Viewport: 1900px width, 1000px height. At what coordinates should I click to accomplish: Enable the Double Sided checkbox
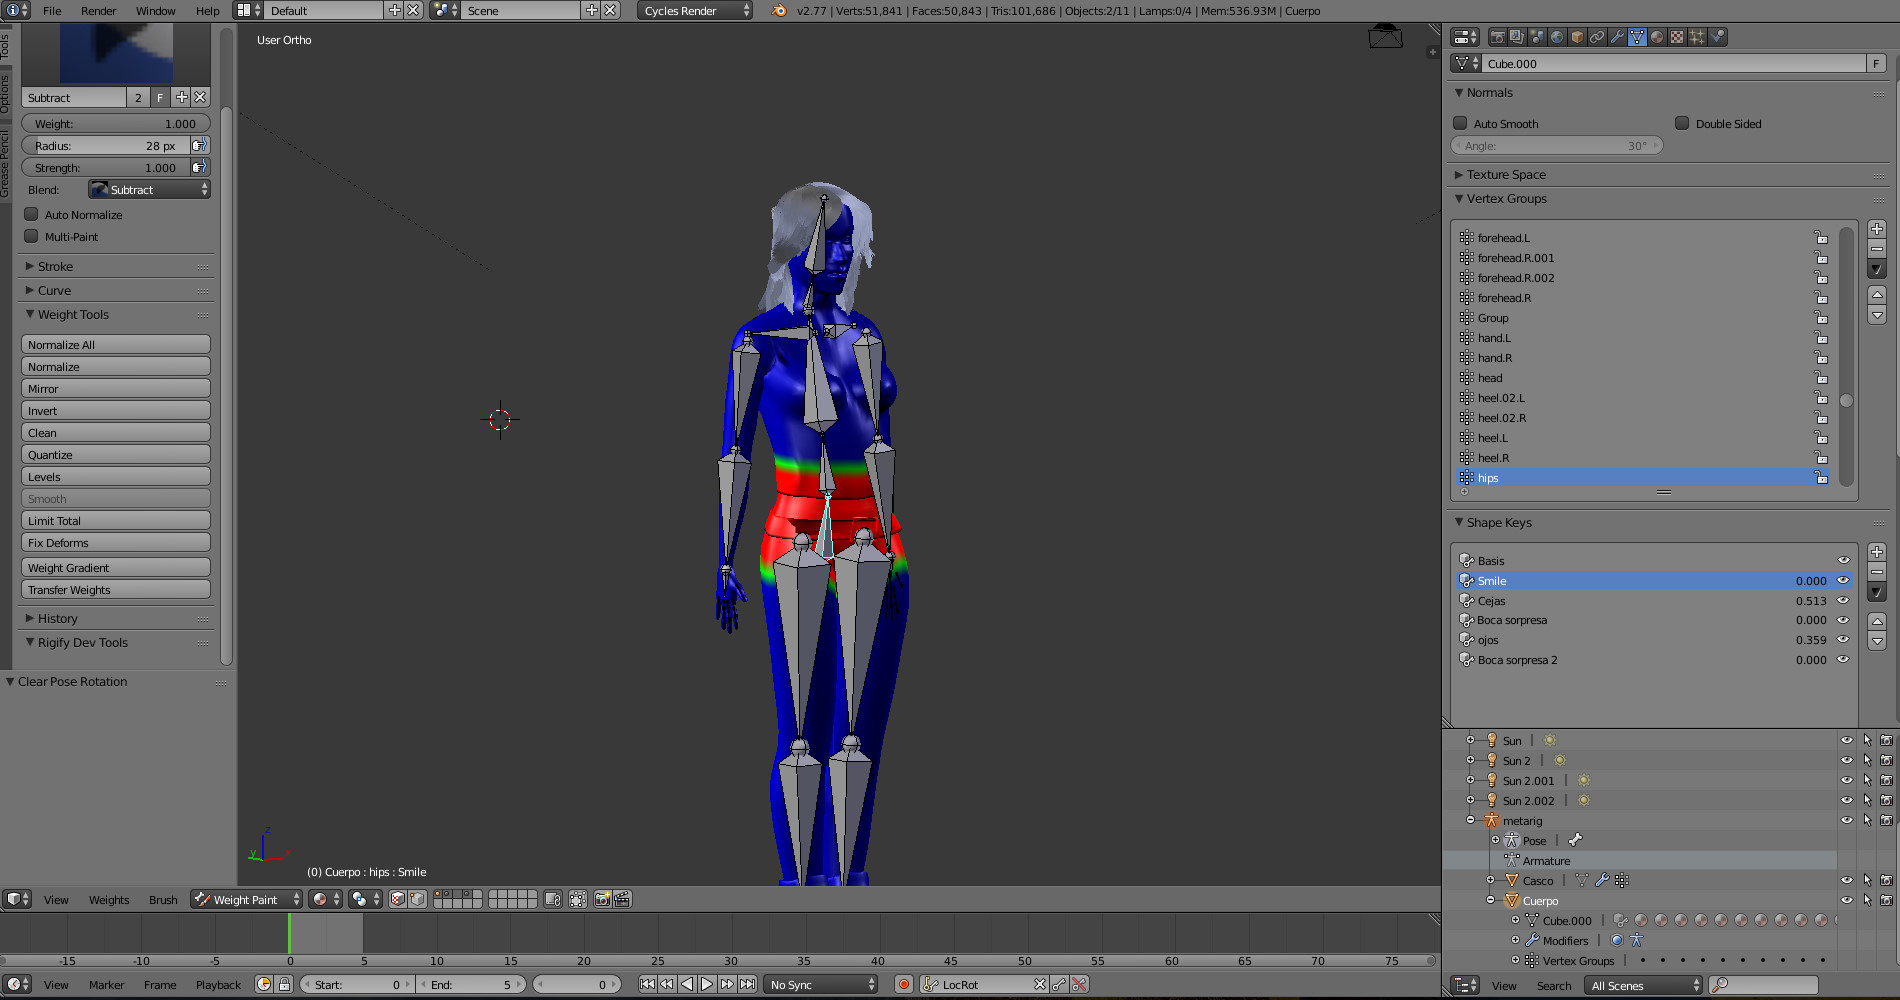point(1682,124)
